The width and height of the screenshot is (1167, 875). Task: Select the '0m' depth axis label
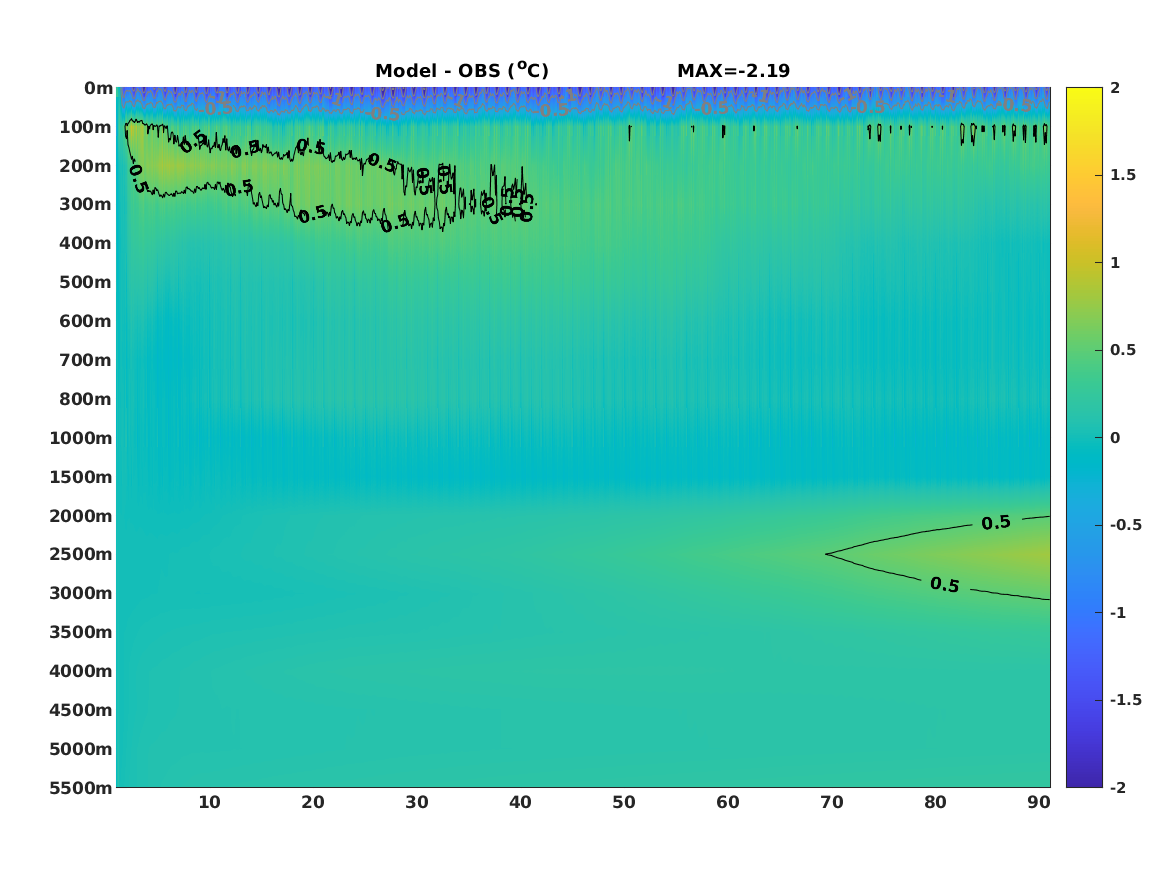98,89
